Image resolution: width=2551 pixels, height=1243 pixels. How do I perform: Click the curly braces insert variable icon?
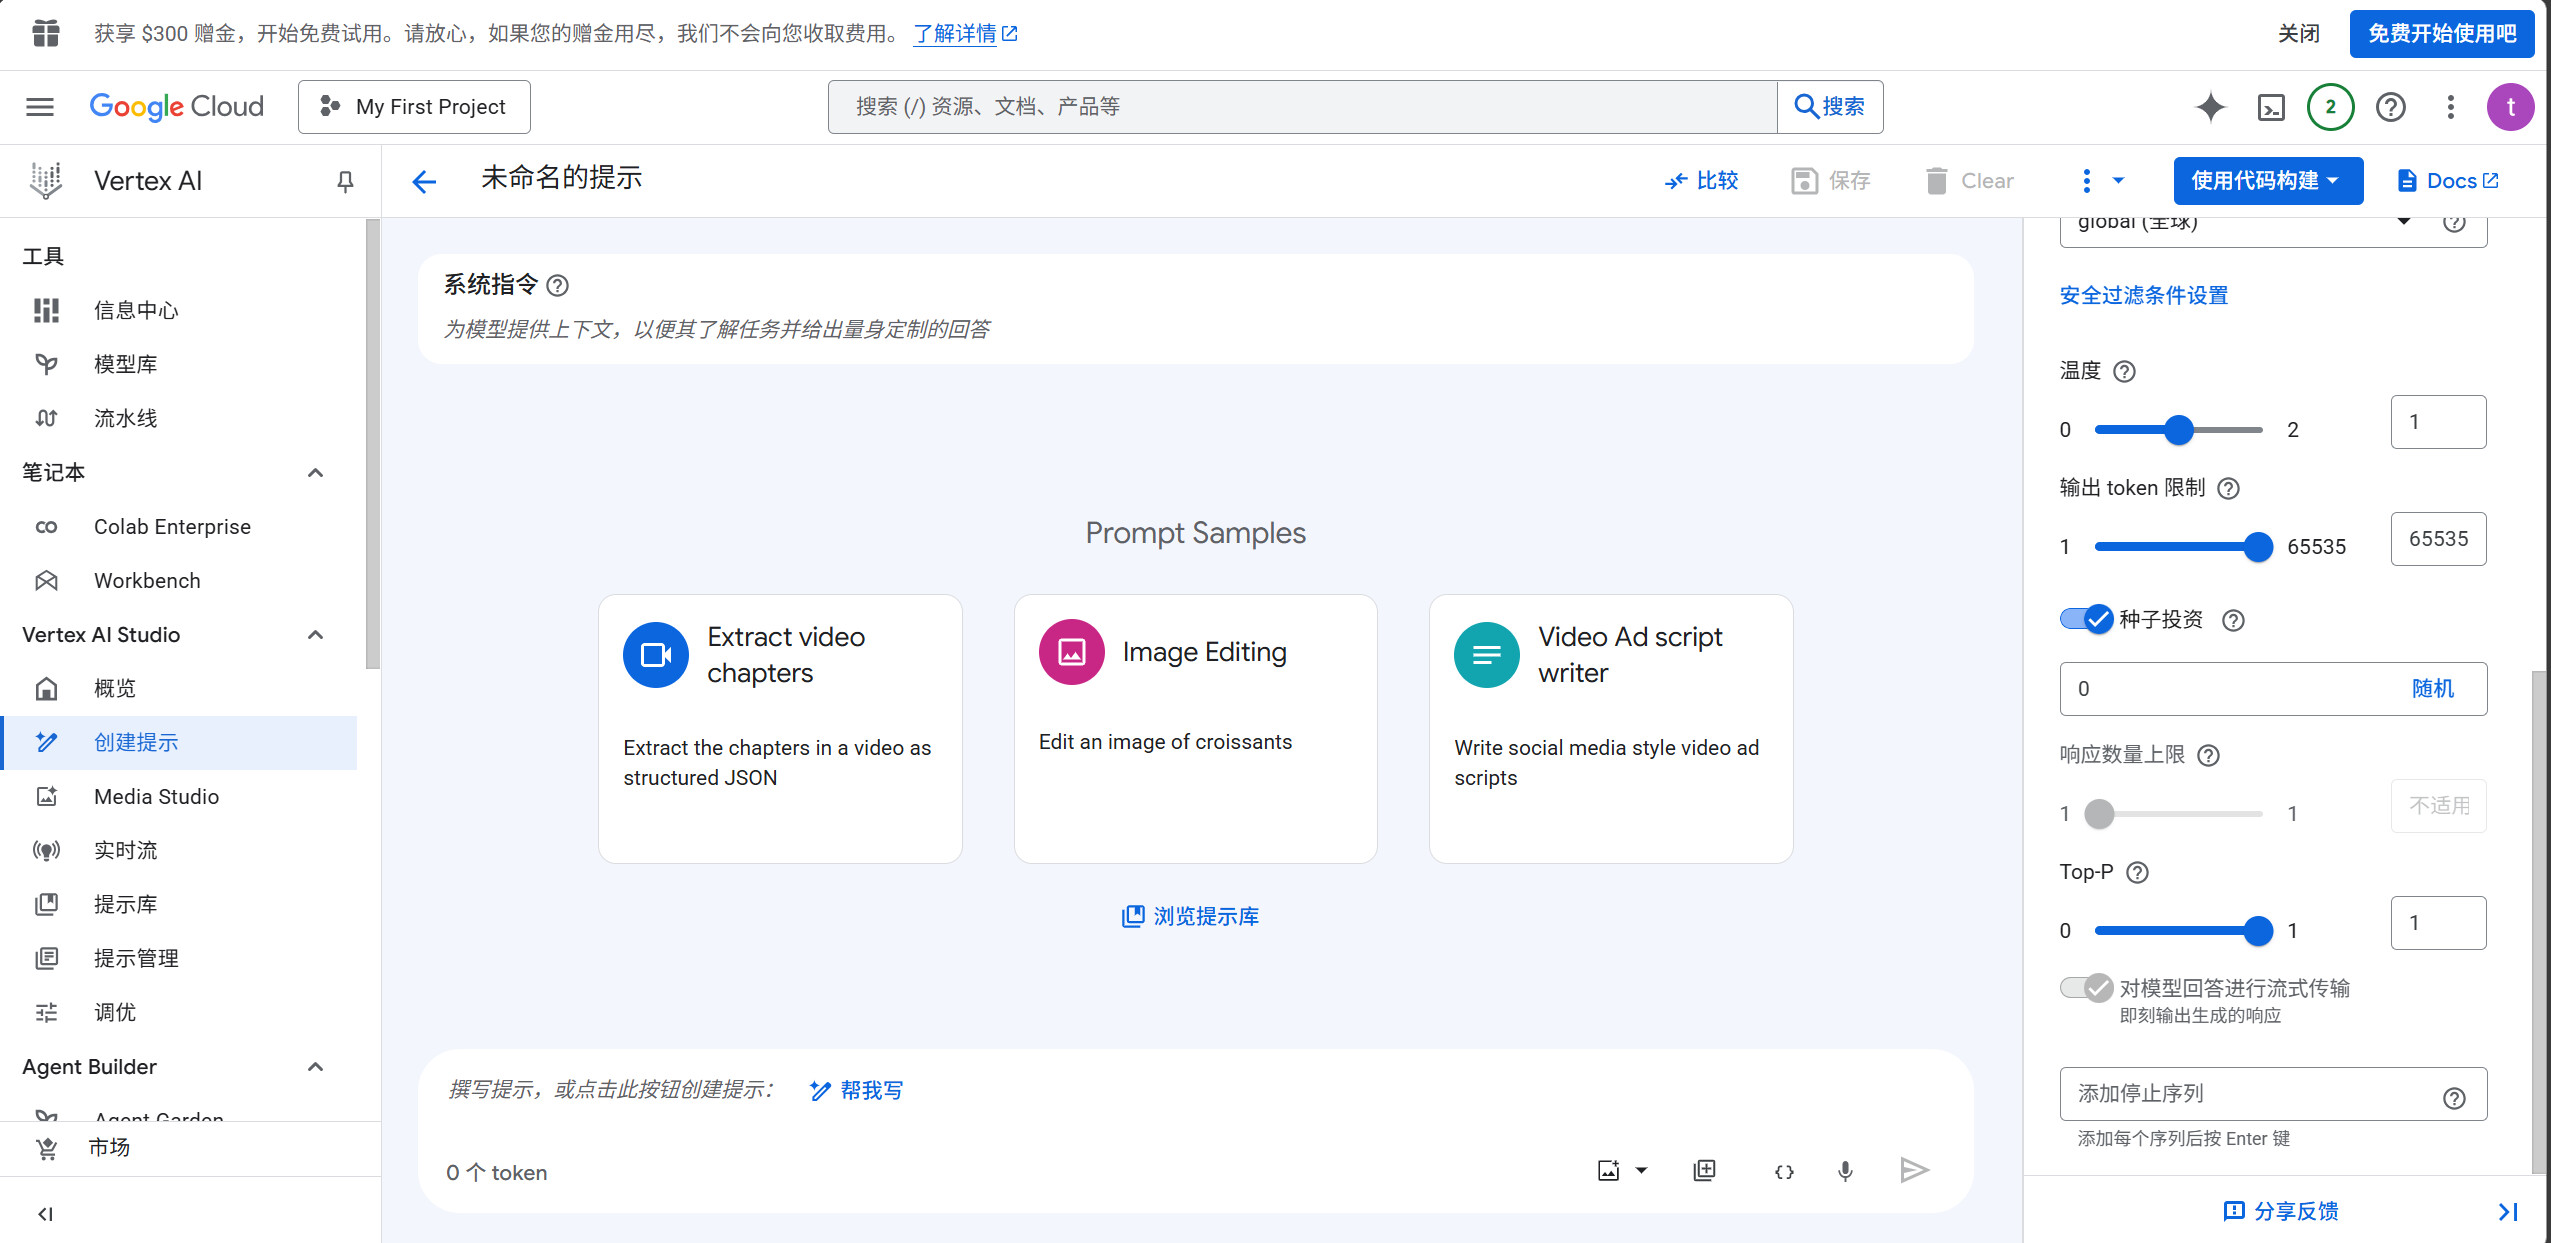coord(1783,1171)
